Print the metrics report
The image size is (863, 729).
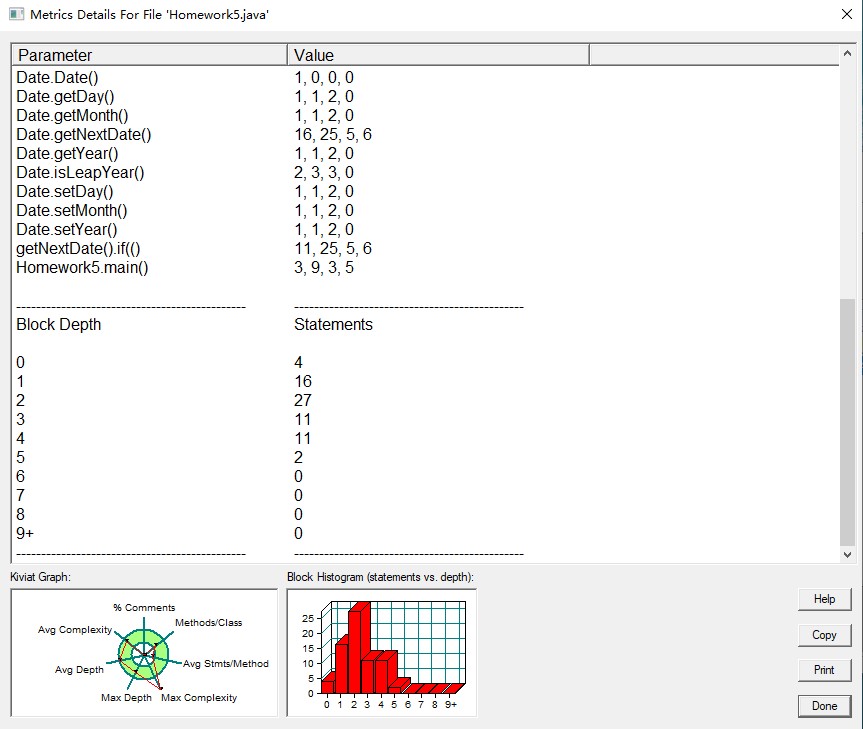(824, 670)
